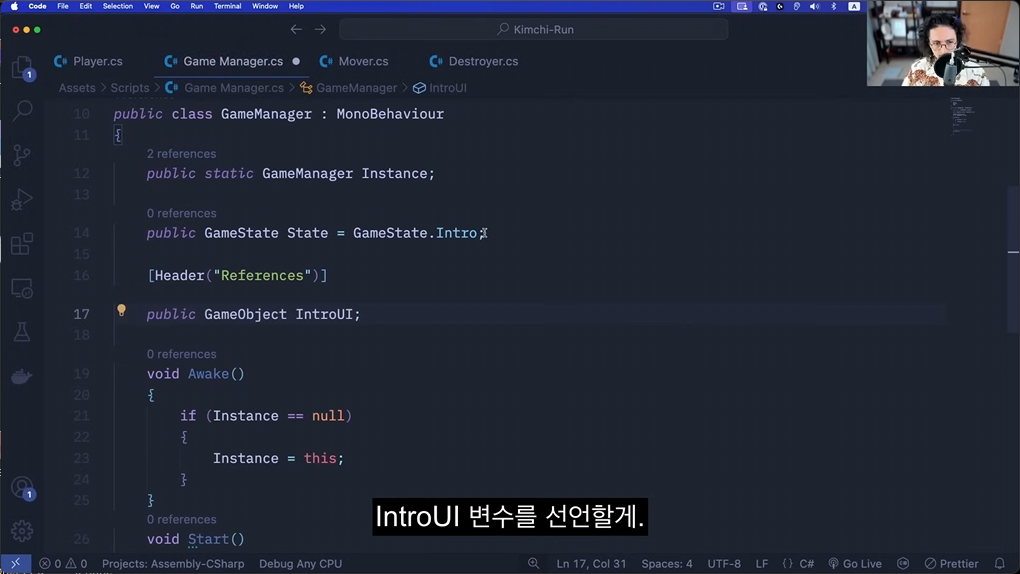Open the Extensions view
This screenshot has width=1020, height=574.
pyautogui.click(x=21, y=243)
